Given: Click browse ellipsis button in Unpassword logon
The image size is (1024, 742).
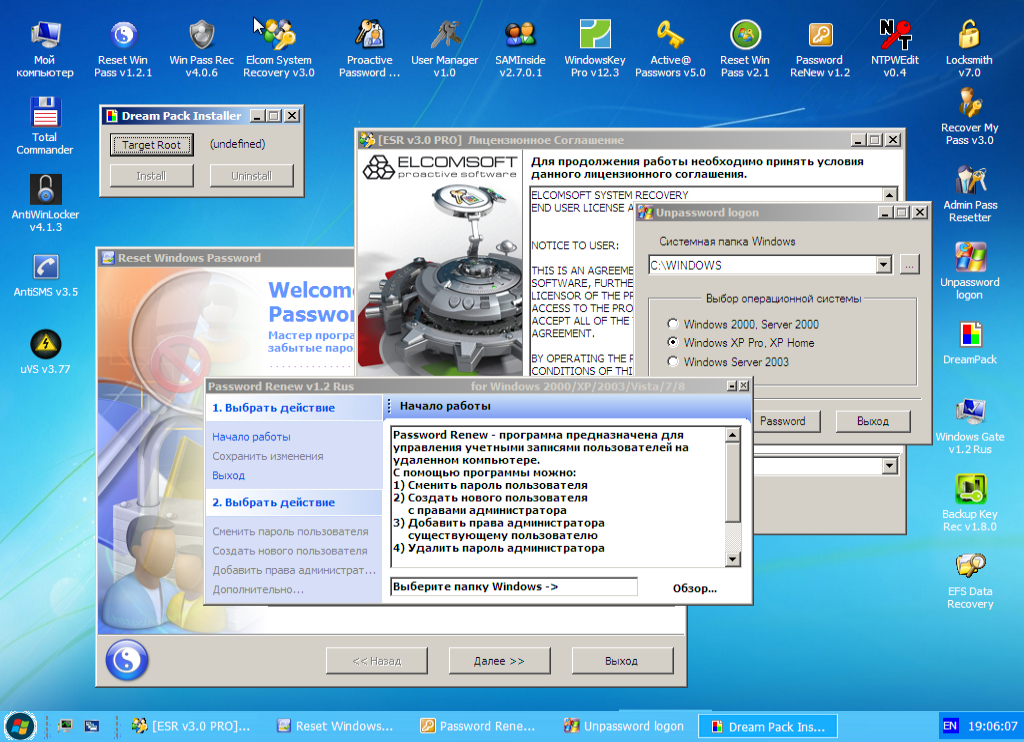Looking at the screenshot, I should coord(909,265).
